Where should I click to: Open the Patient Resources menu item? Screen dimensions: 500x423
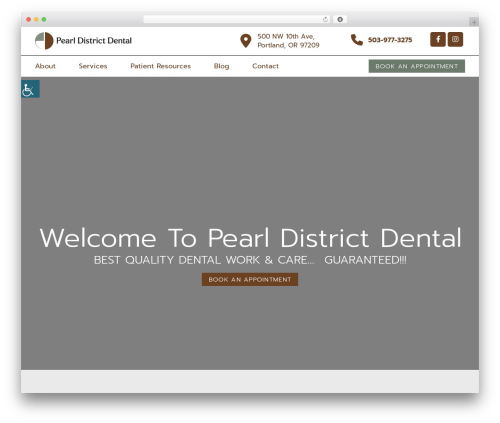point(161,66)
